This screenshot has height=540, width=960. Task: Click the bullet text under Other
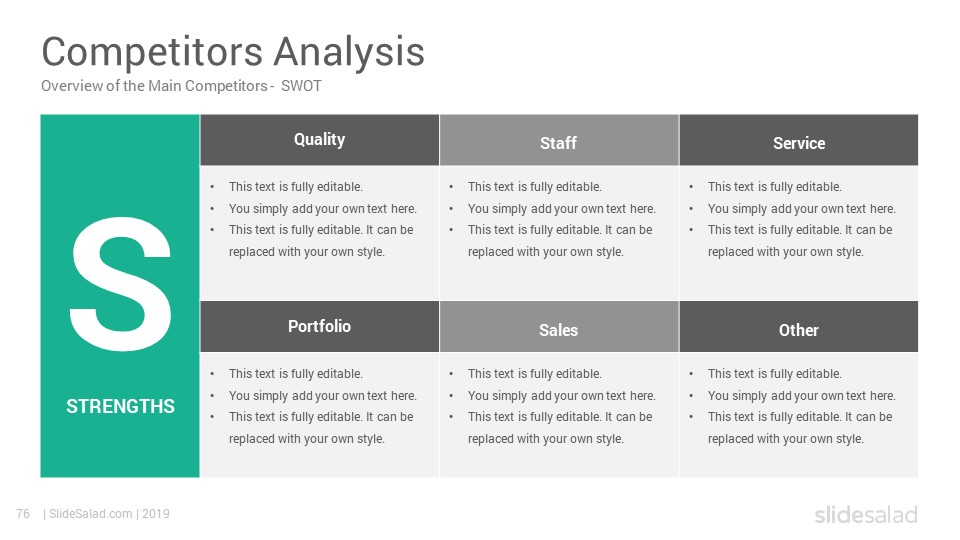click(x=792, y=406)
